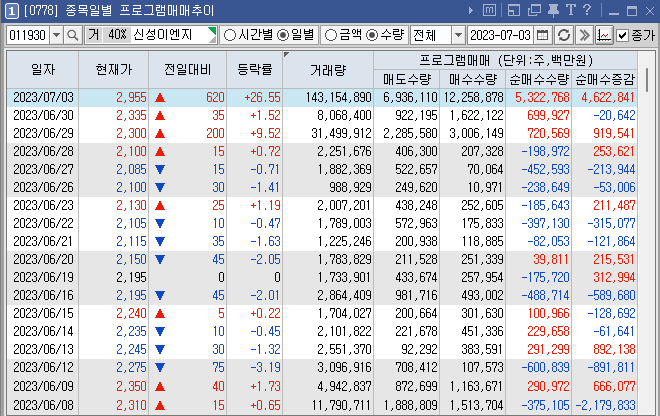Select the 금액 radio button
This screenshot has width=660, height=416.
point(331,35)
